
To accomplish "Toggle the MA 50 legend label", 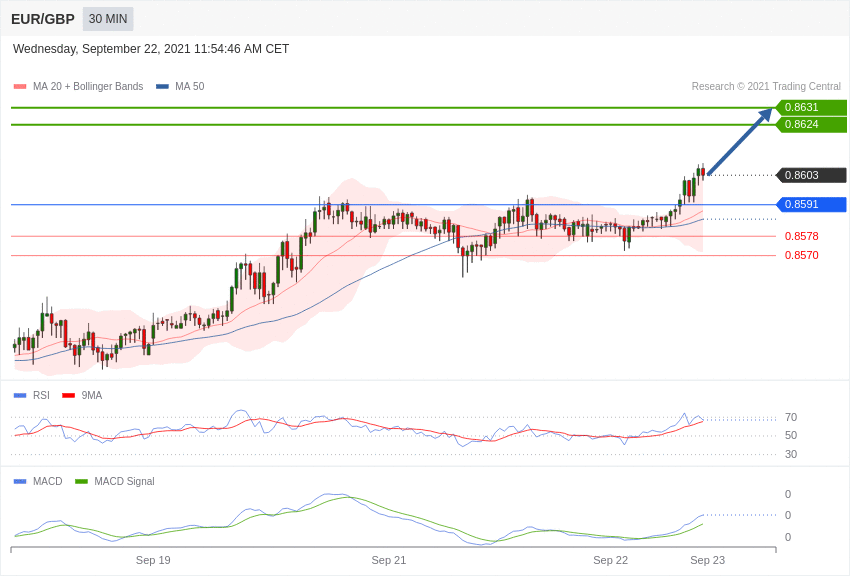I will point(190,87).
